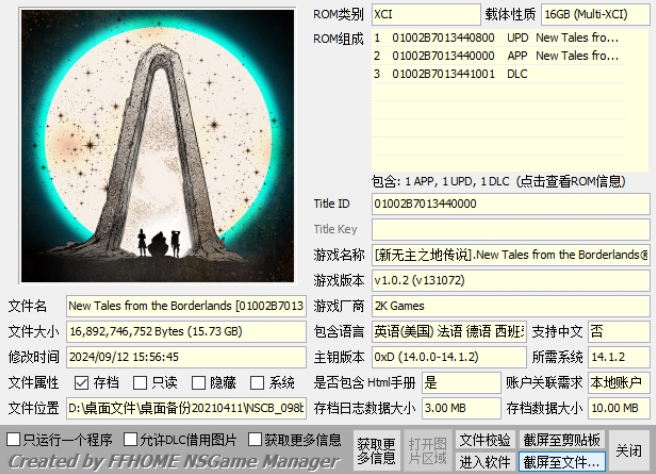Check the 隐藏 hidden attribute checkbox
The image size is (656, 474).
tap(199, 382)
